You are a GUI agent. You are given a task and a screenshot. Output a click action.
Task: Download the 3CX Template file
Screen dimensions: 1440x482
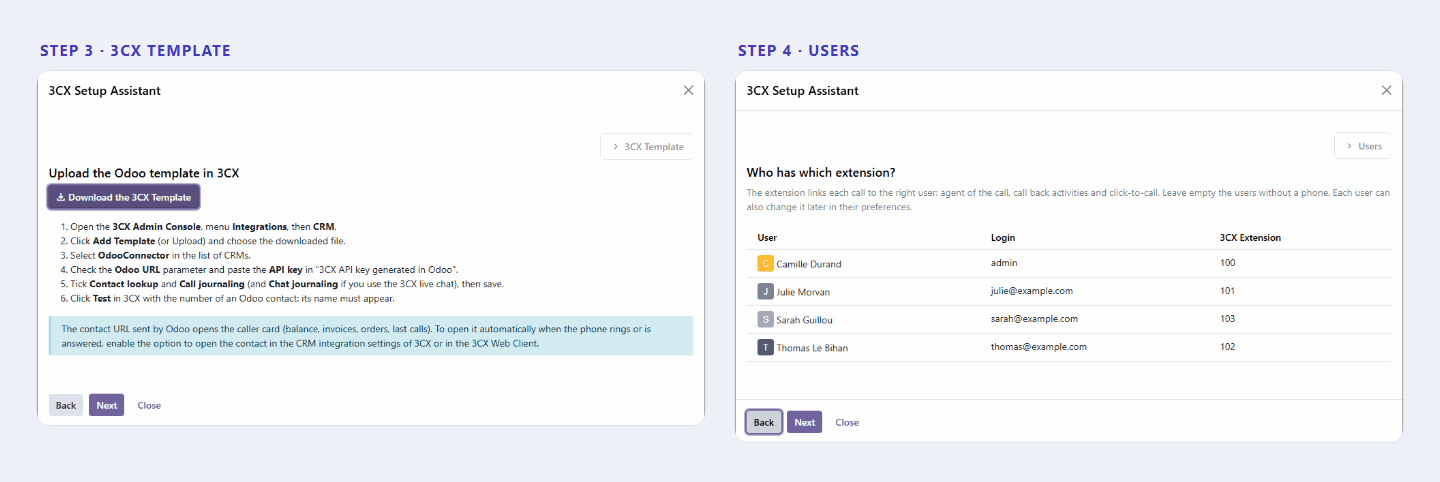[x=124, y=197]
